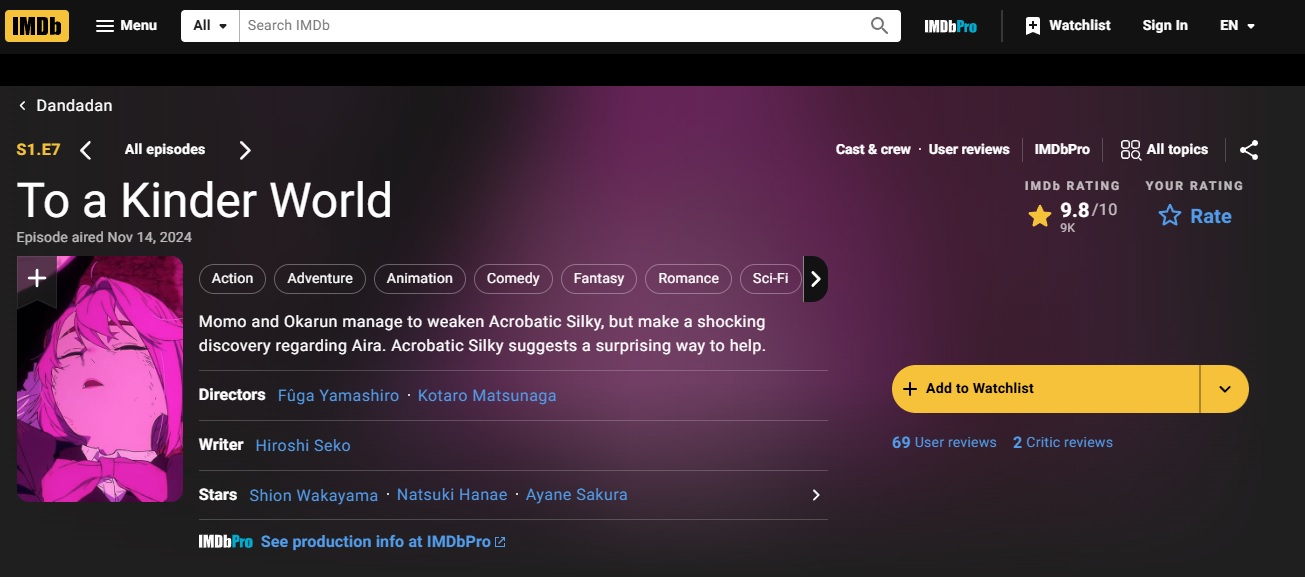Image resolution: width=1305 pixels, height=585 pixels.
Task: Click the yellow Add to Watchlist button
Action: click(1044, 389)
